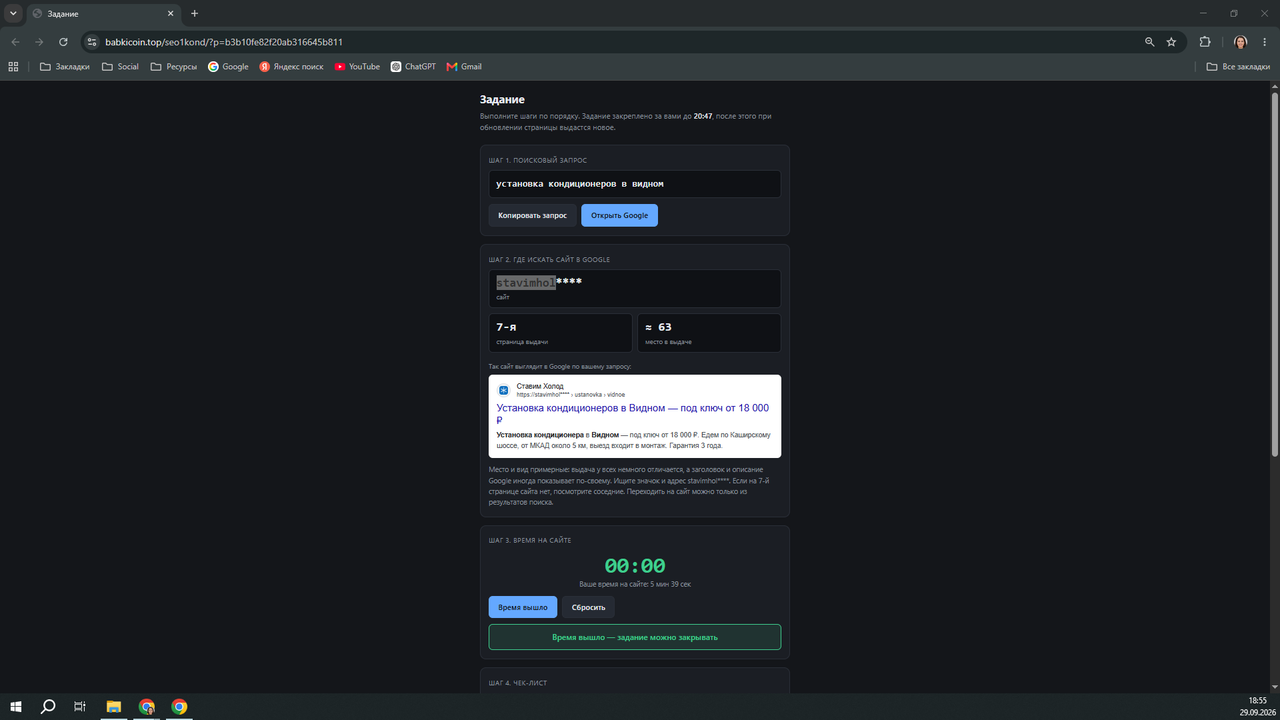
Task: Bookmark this page with the star
Action: (1171, 42)
